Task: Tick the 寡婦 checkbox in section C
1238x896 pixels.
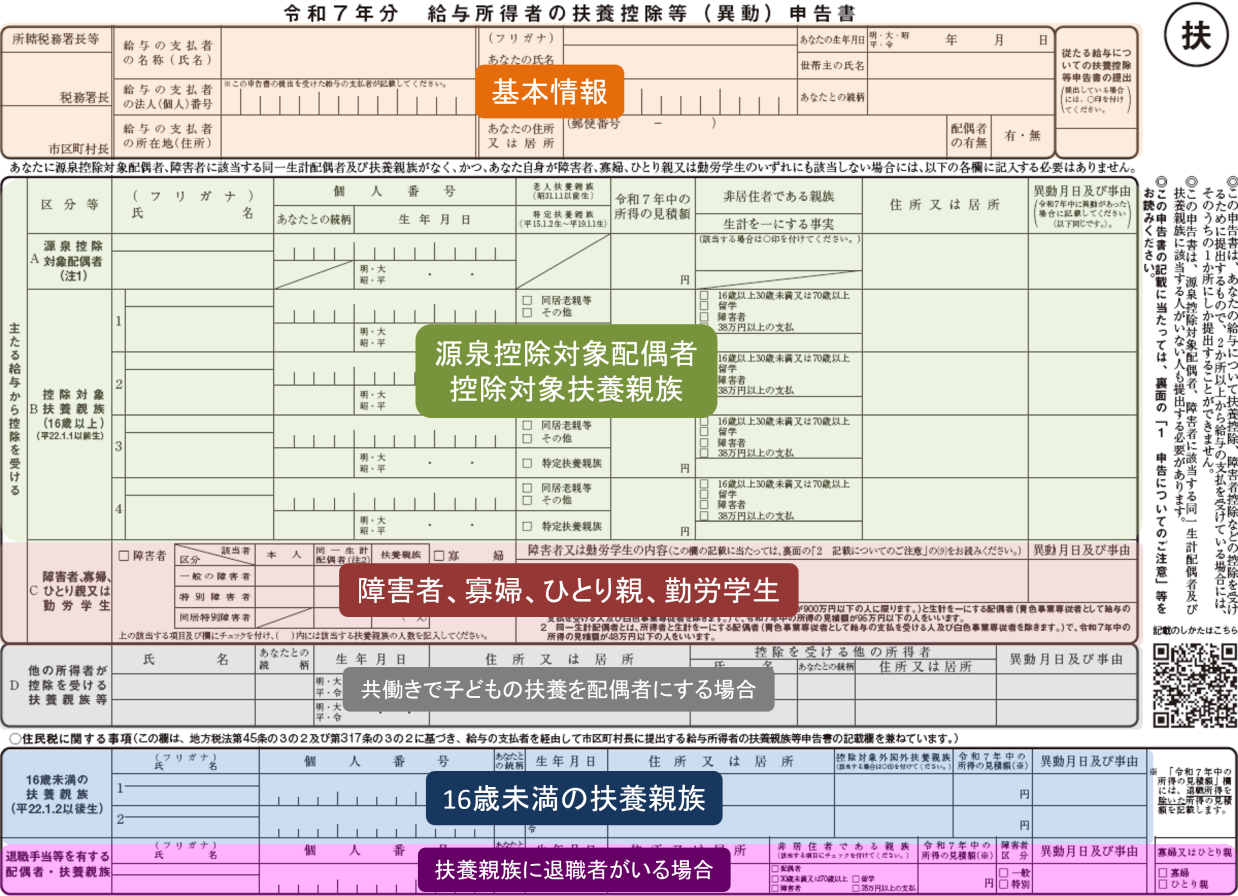Action: 439,555
